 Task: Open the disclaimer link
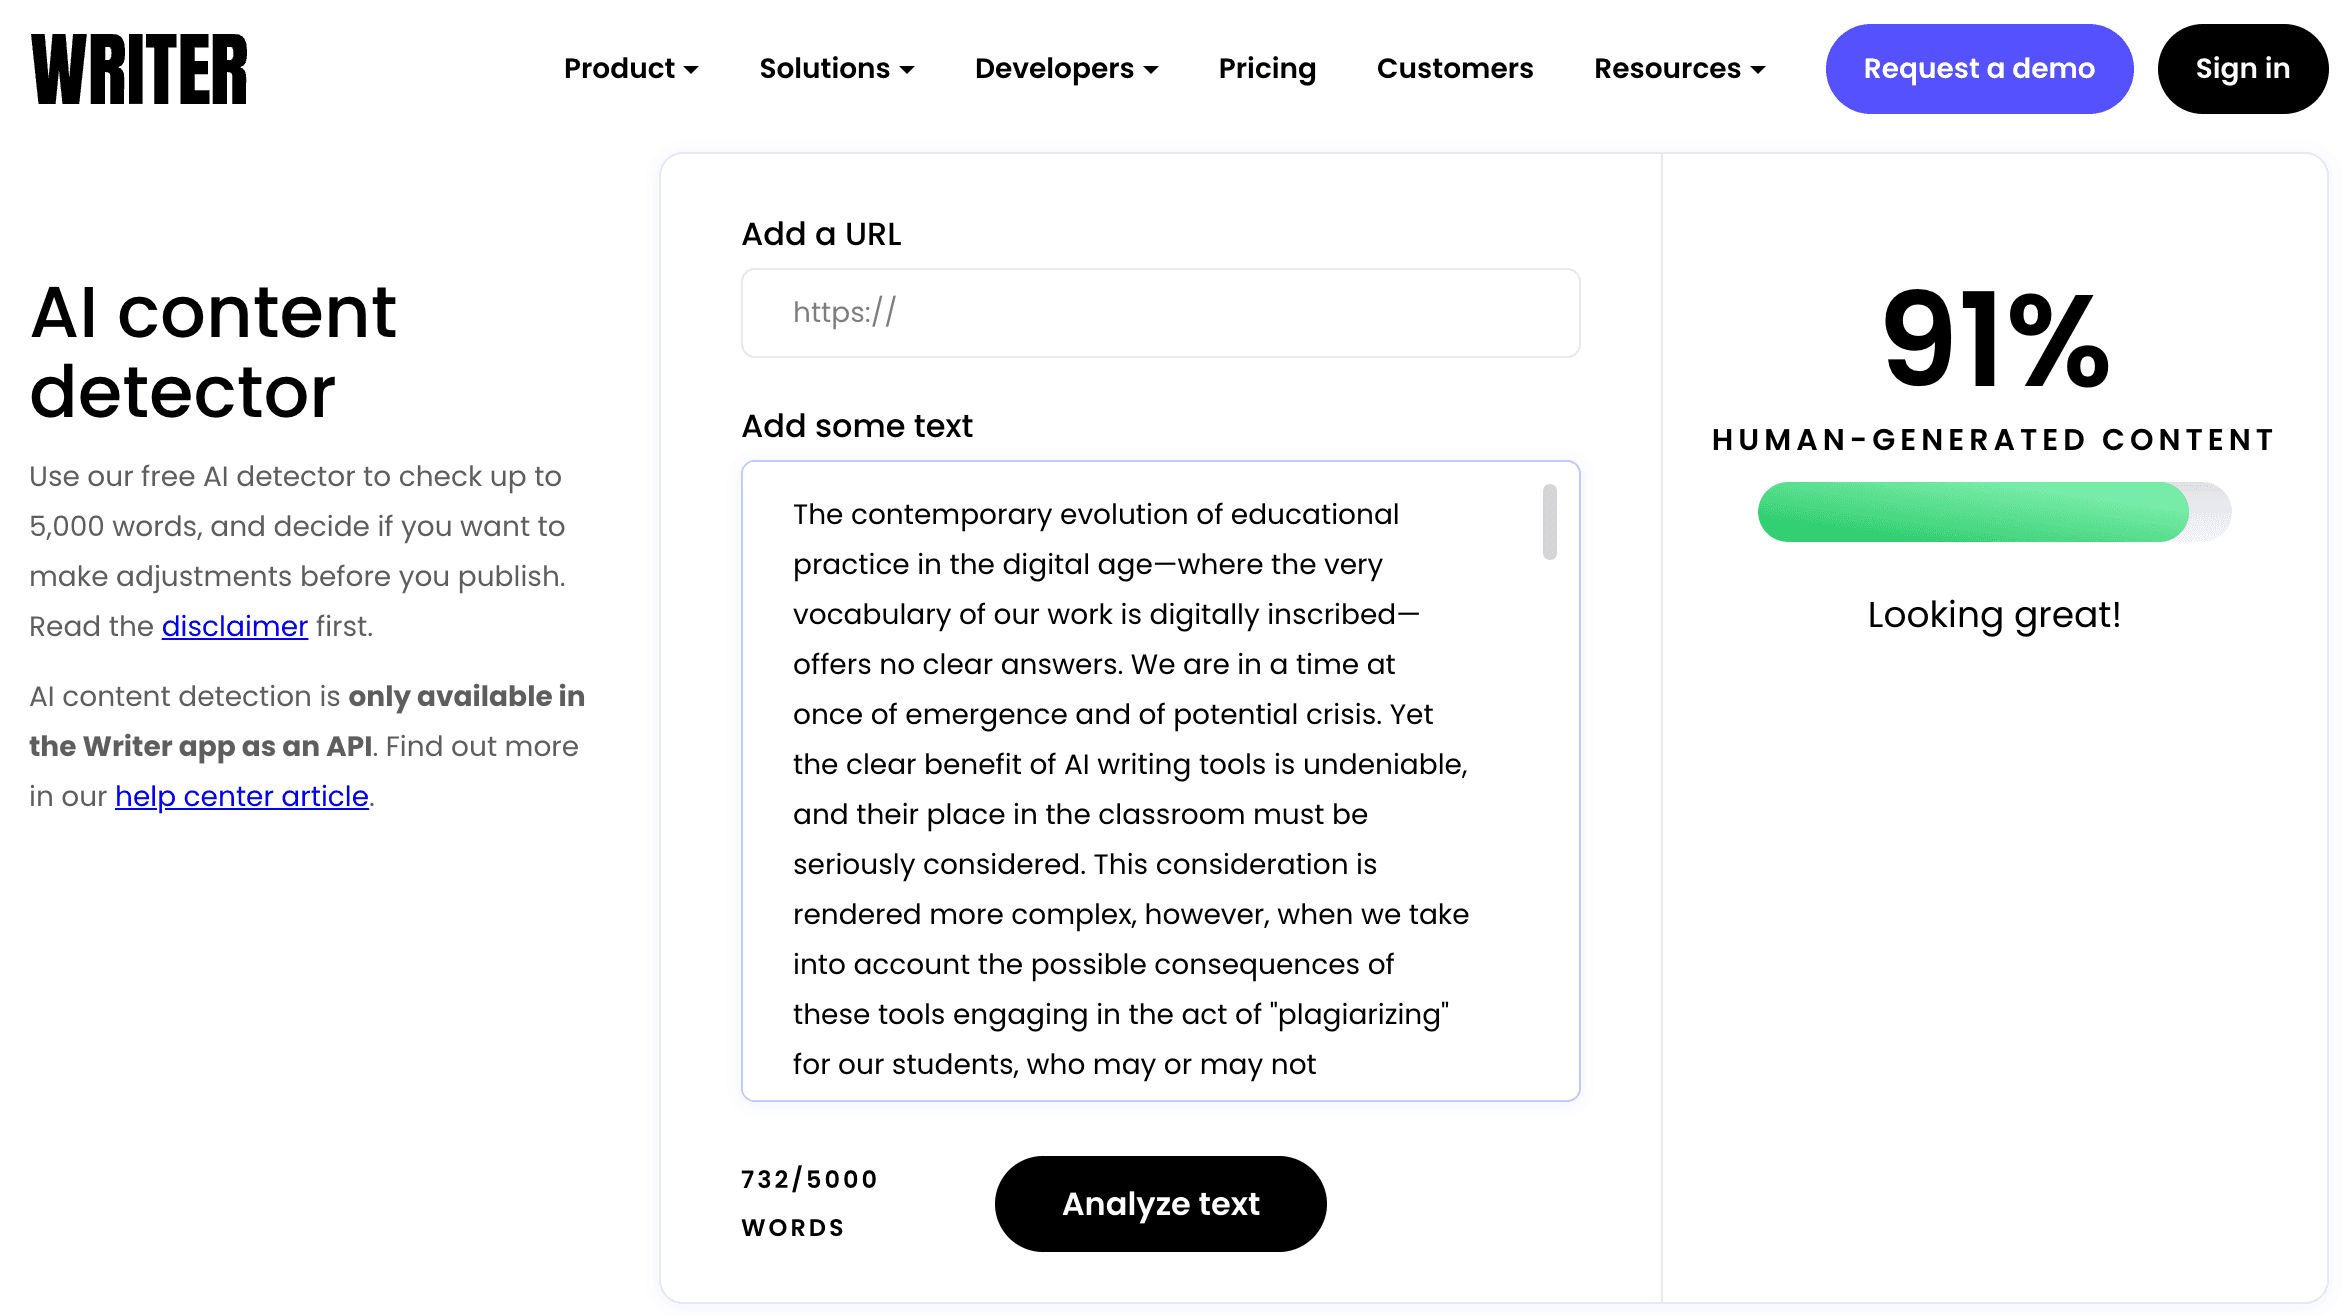click(234, 626)
